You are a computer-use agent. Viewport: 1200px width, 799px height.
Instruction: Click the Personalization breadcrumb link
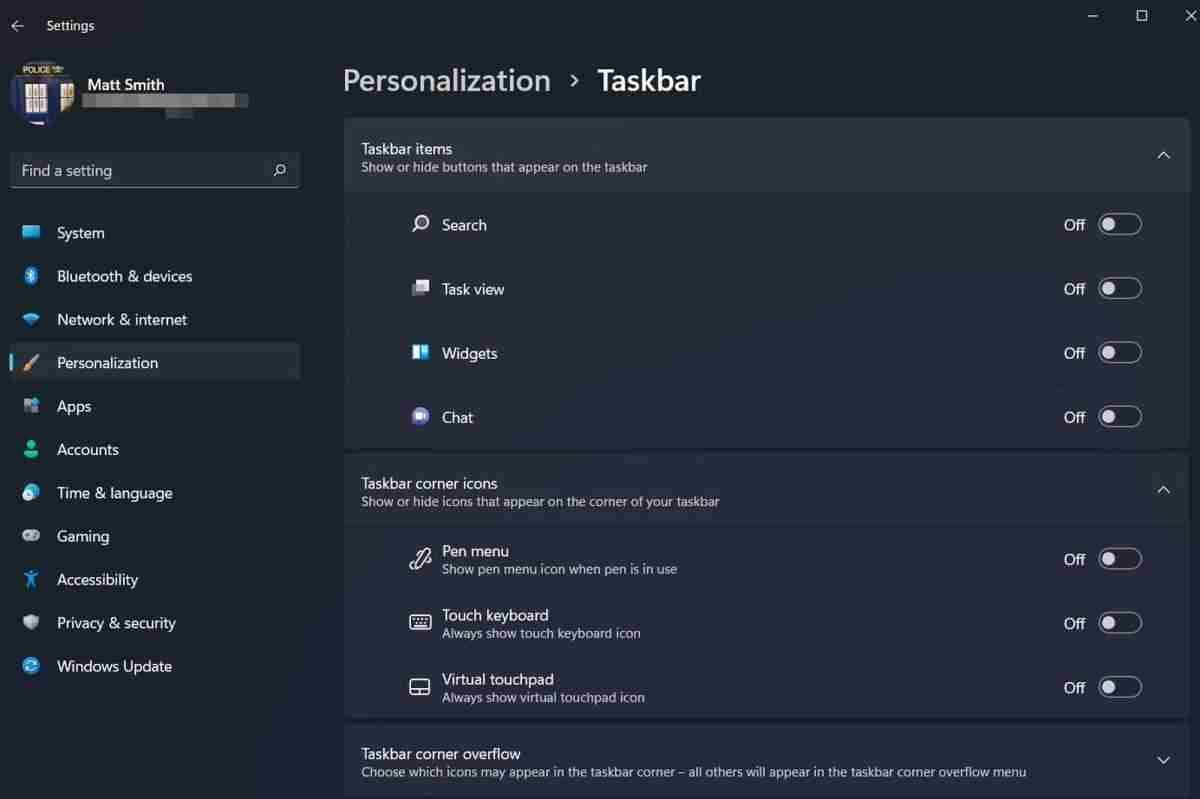coord(446,81)
